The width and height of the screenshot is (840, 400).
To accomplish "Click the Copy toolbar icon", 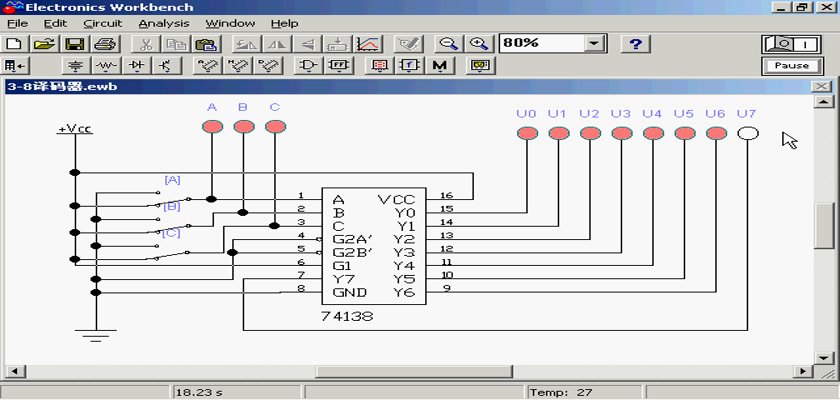I will 175,44.
